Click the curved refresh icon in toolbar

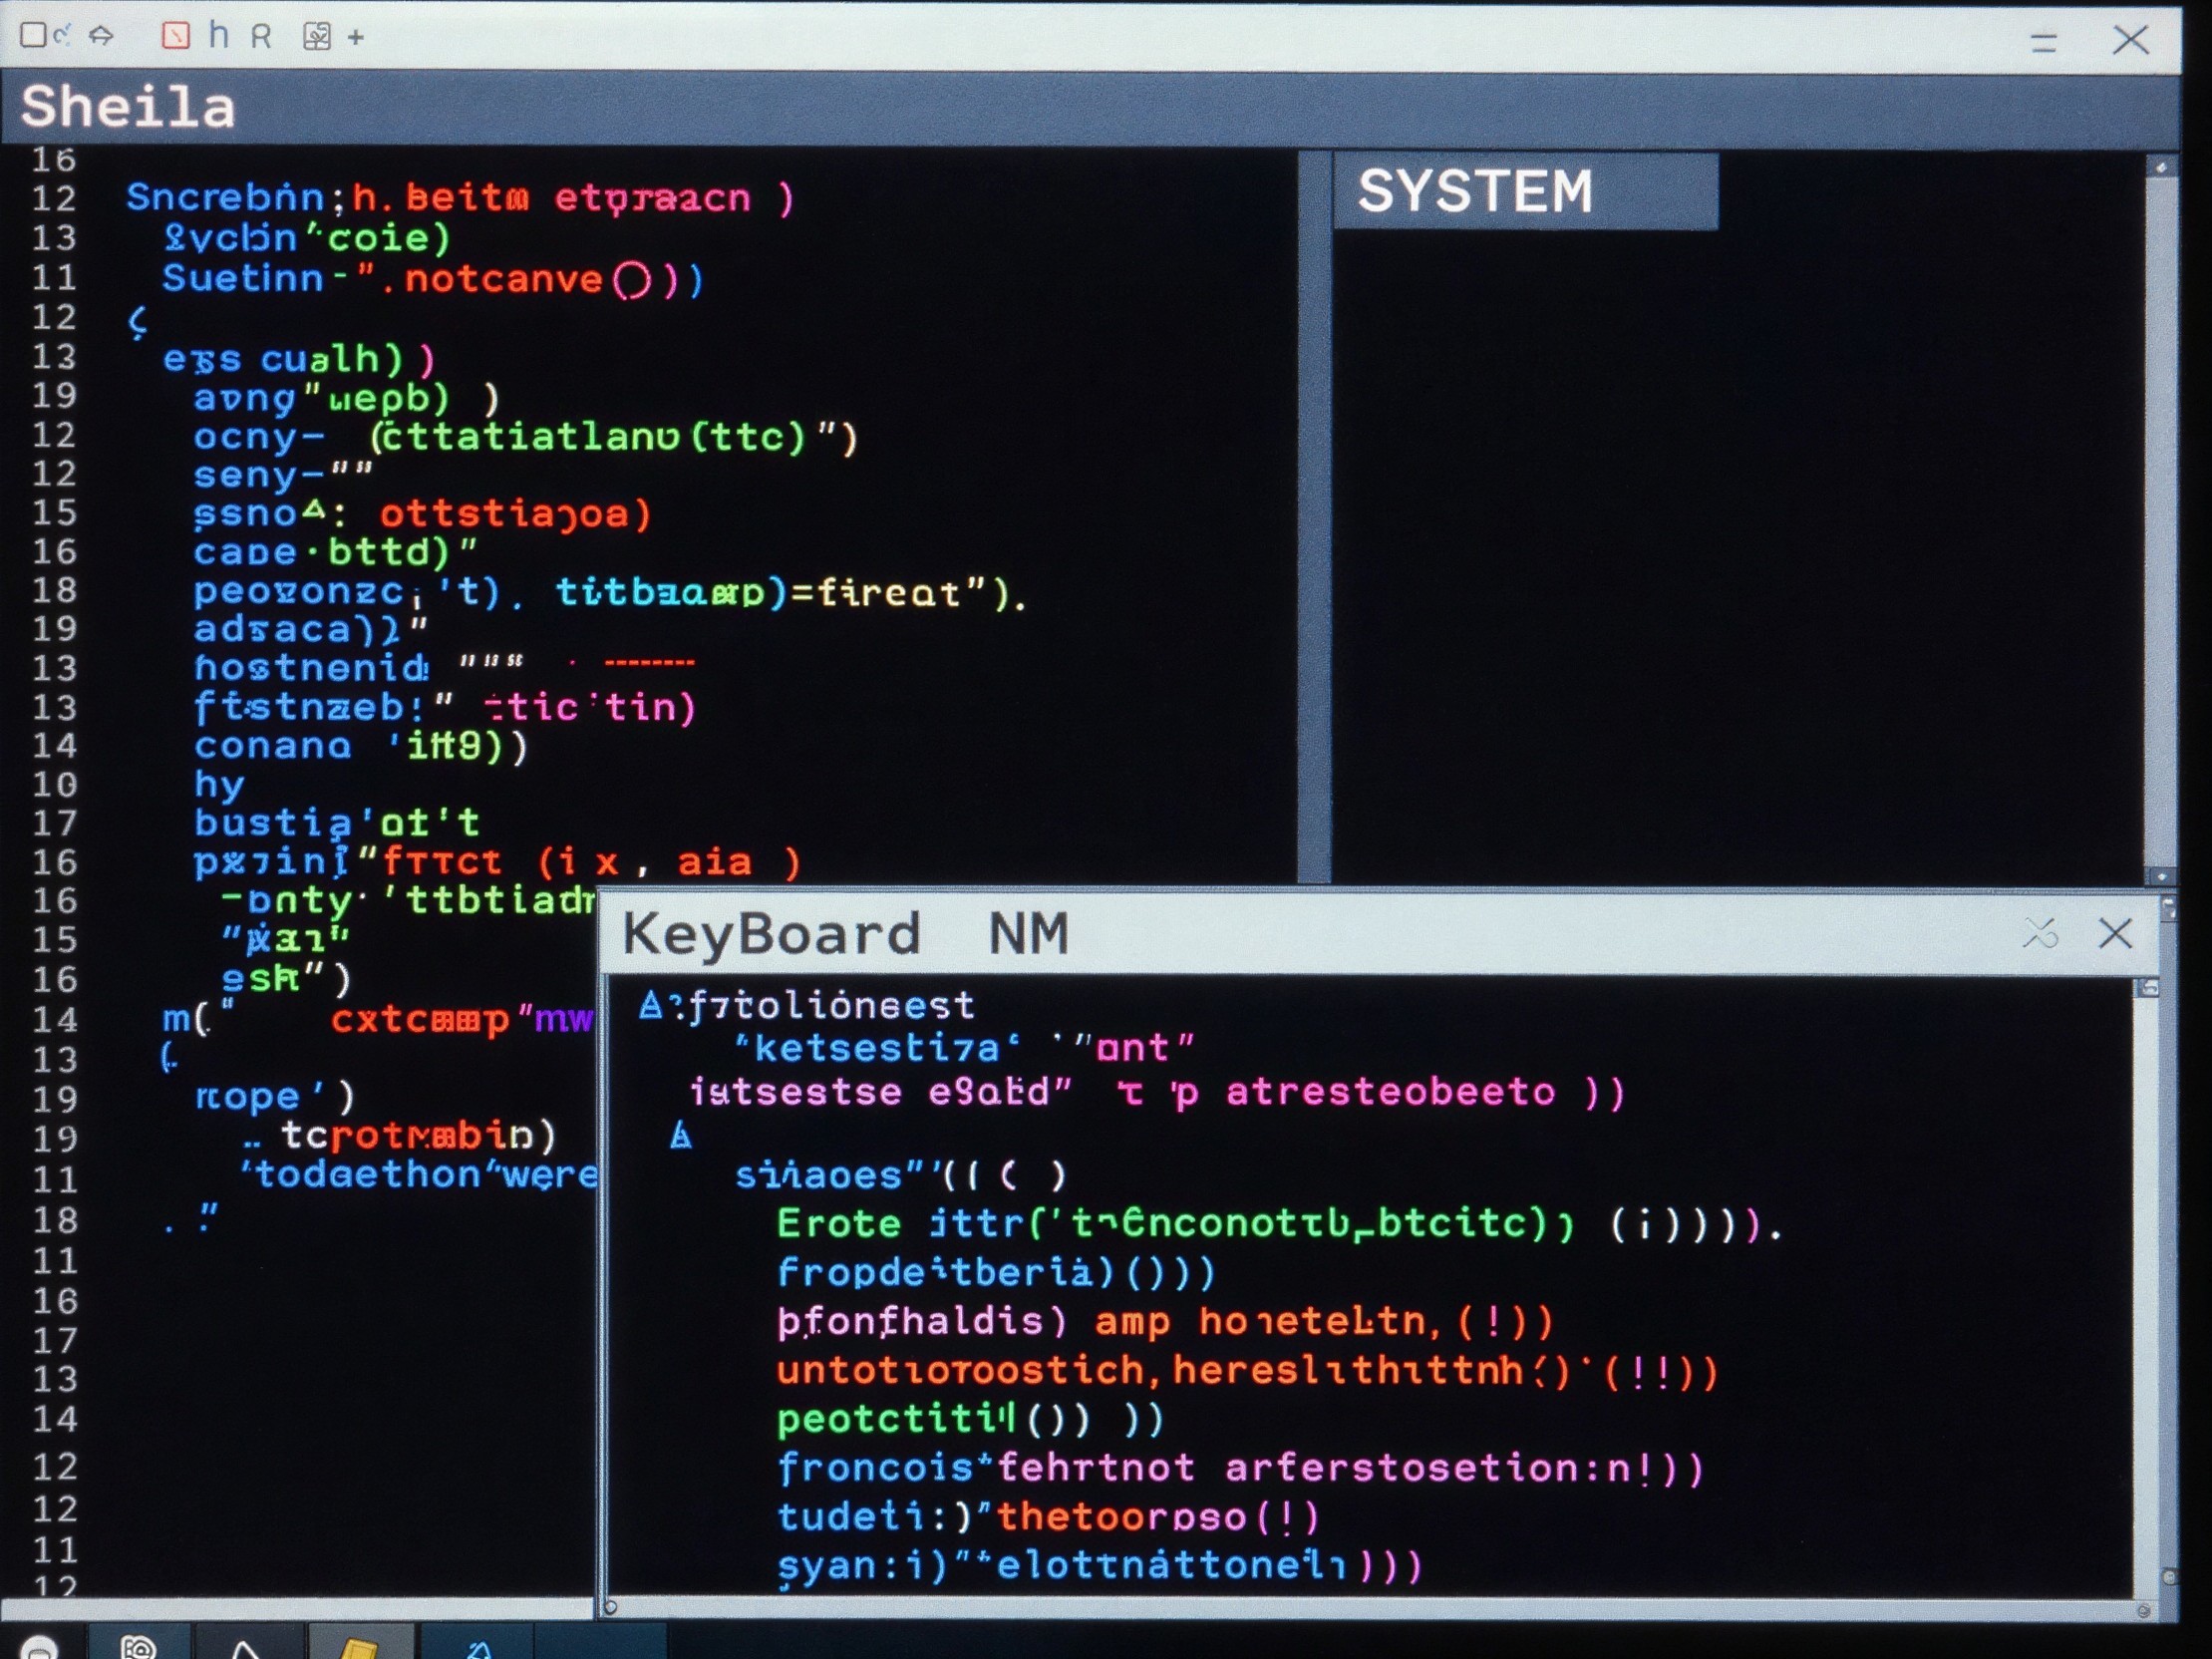click(x=62, y=36)
